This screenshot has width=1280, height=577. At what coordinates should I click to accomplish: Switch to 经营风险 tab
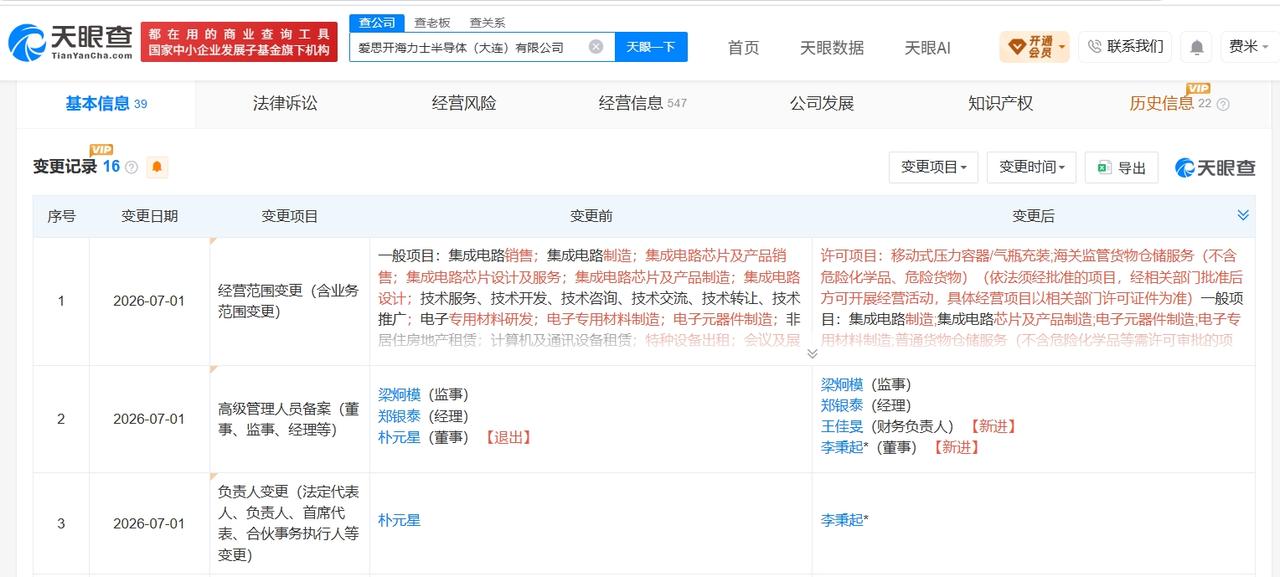click(x=464, y=103)
